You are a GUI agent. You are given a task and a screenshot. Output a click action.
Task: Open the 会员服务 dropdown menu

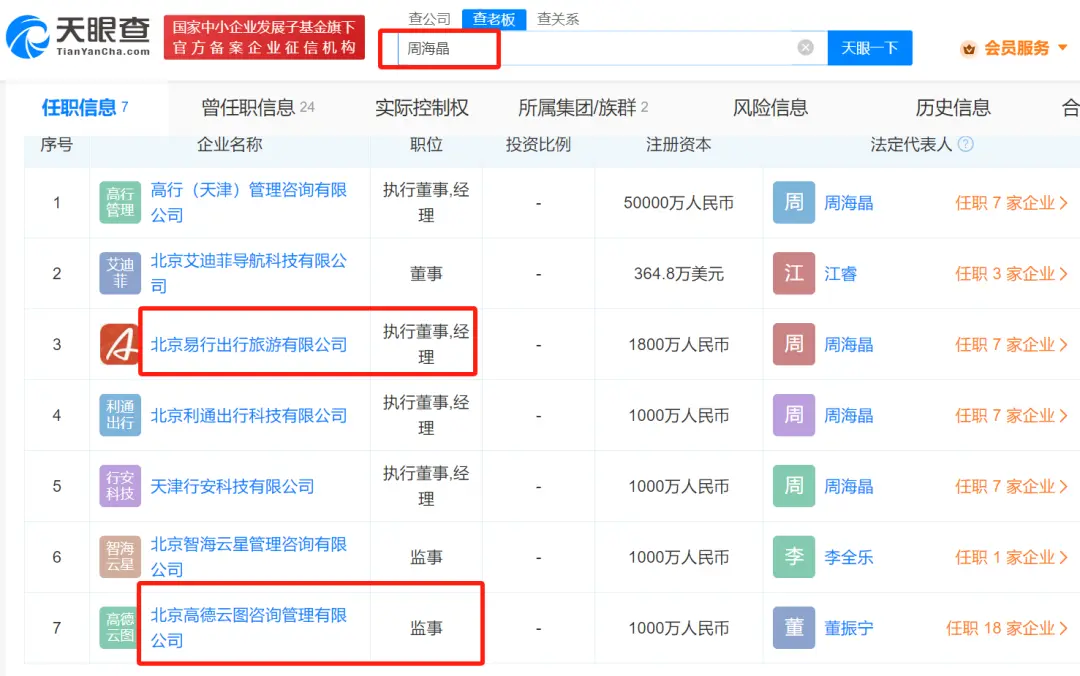click(1013, 48)
